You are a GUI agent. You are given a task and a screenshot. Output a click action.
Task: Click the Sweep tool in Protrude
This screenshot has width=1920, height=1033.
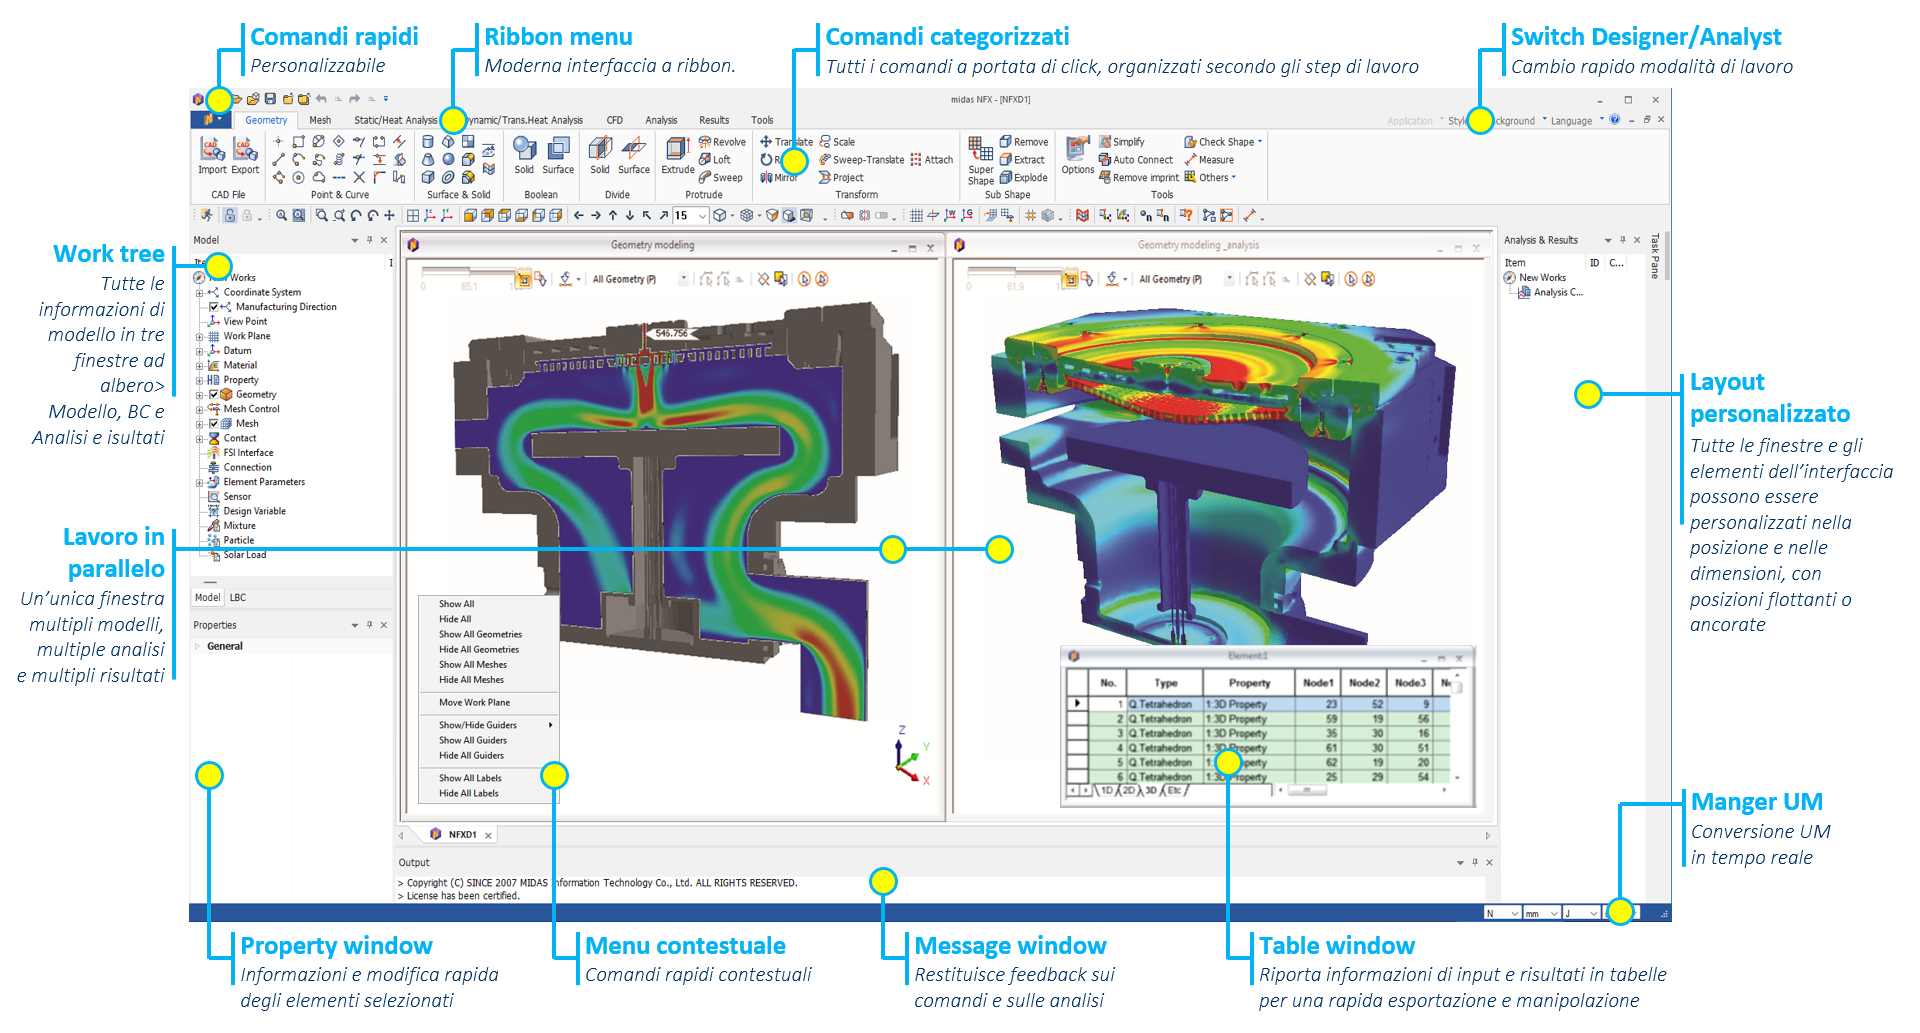pyautogui.click(x=721, y=178)
